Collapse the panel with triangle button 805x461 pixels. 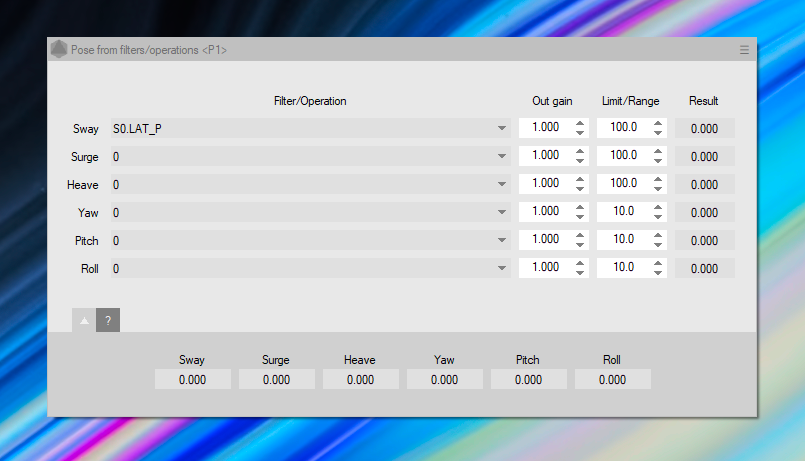click(x=84, y=320)
